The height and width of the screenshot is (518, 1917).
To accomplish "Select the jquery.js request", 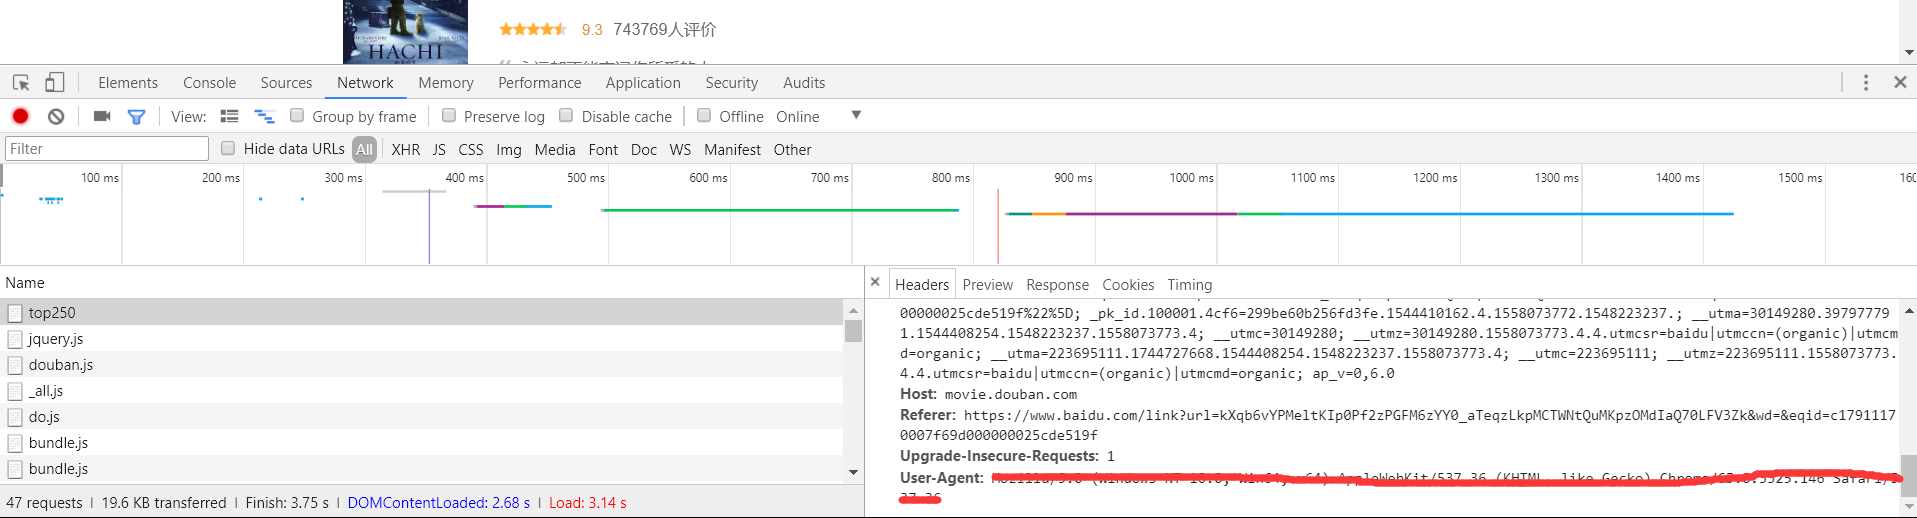I will coord(56,339).
